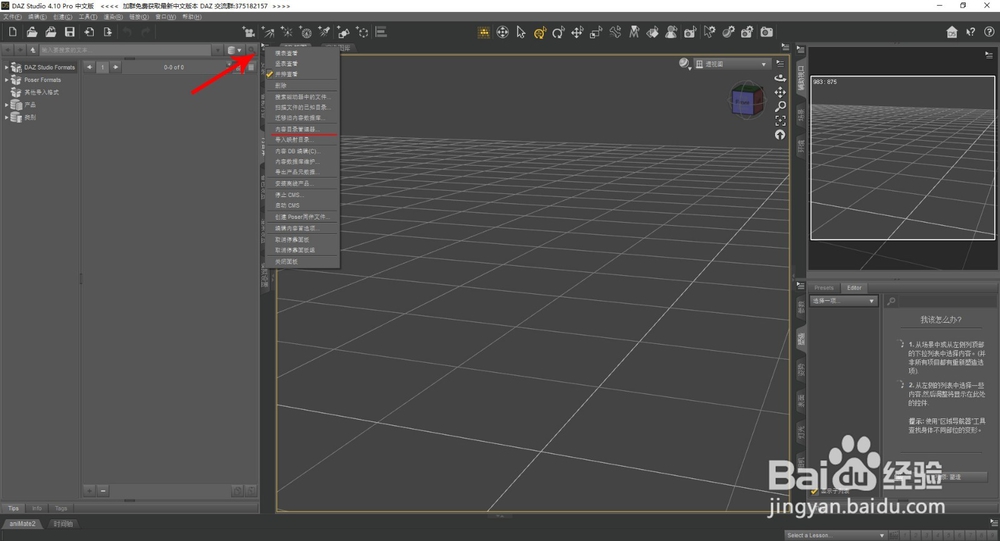Image resolution: width=1000 pixels, height=541 pixels.
Task: Switch to the Presets tab
Action: click(x=823, y=288)
